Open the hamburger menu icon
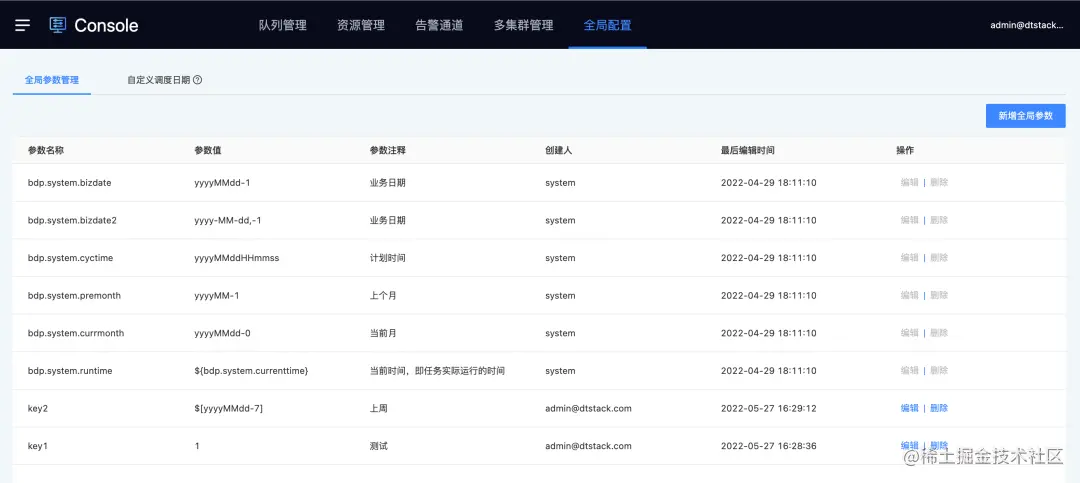 click(23, 25)
